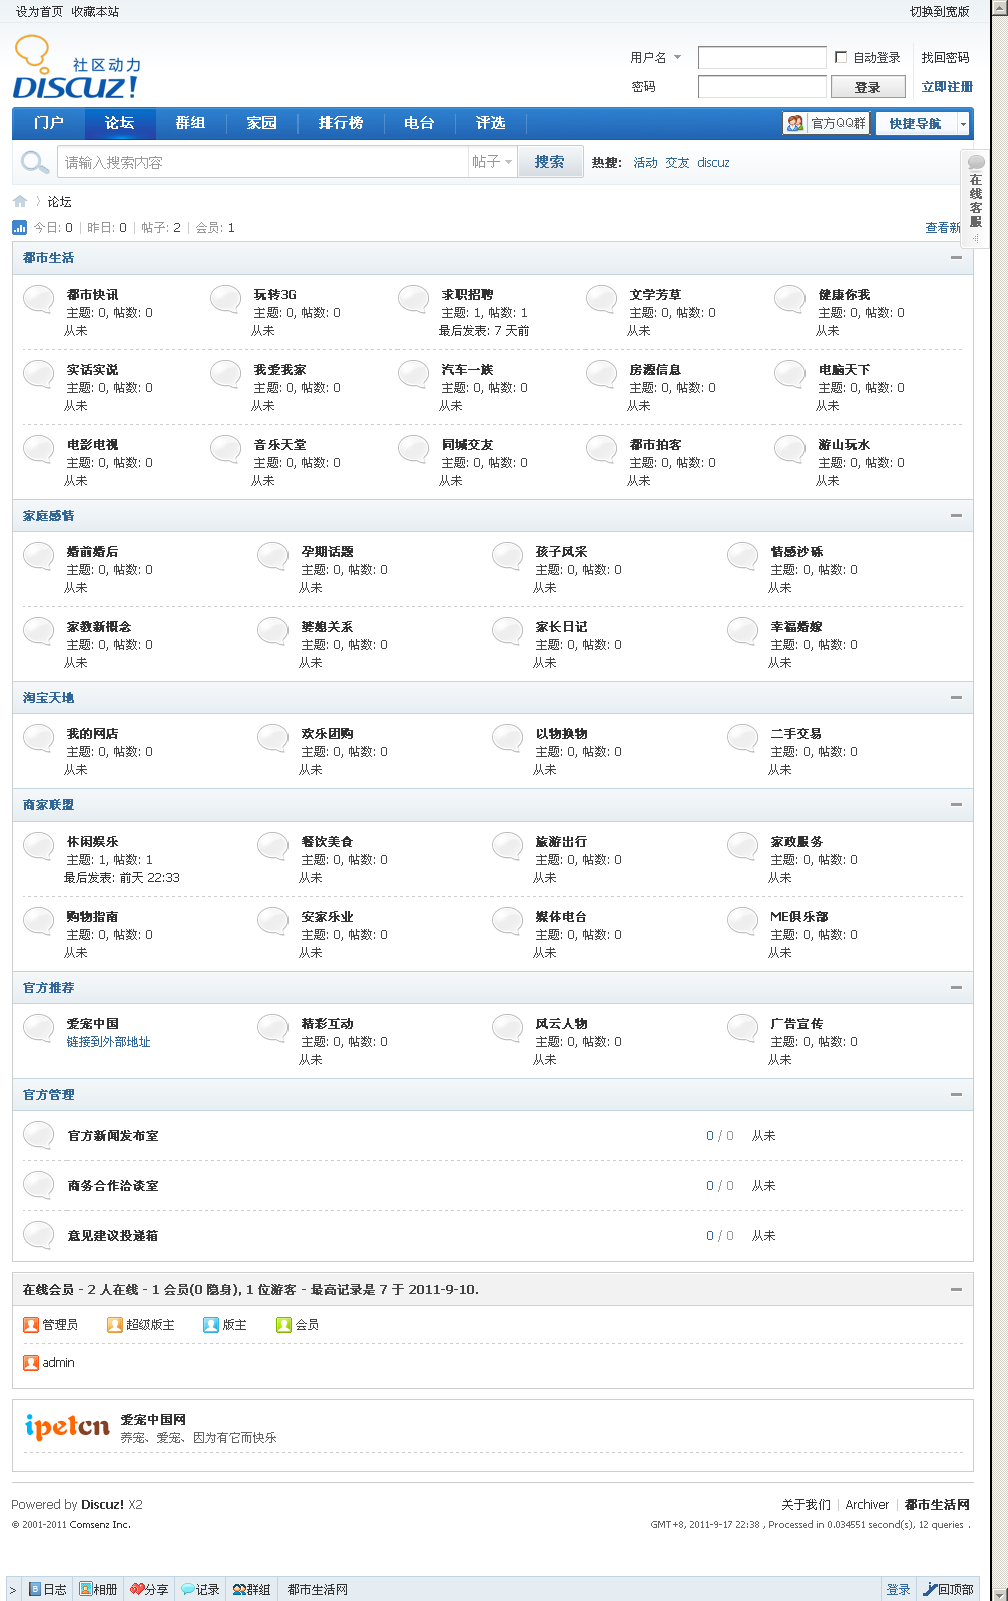Click the 健康你我 forum bubble icon
This screenshot has height=1601, width=1008.
[790, 299]
